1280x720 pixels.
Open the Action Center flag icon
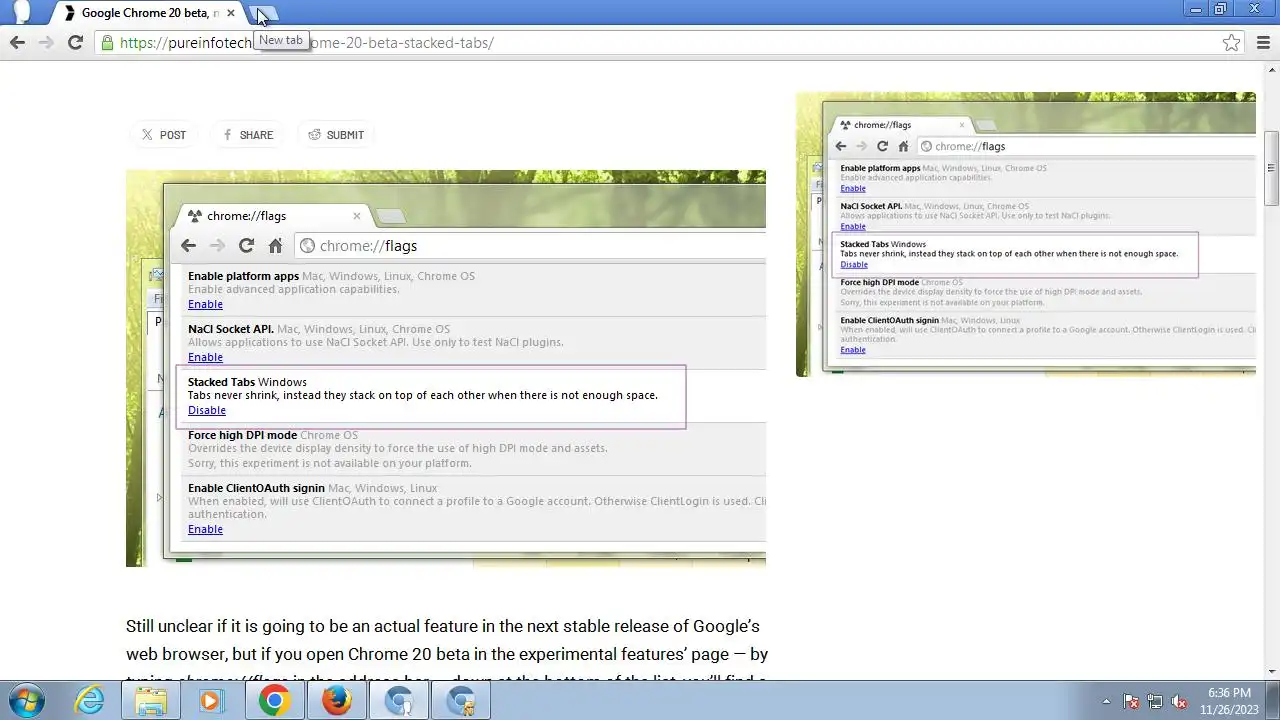1131,701
